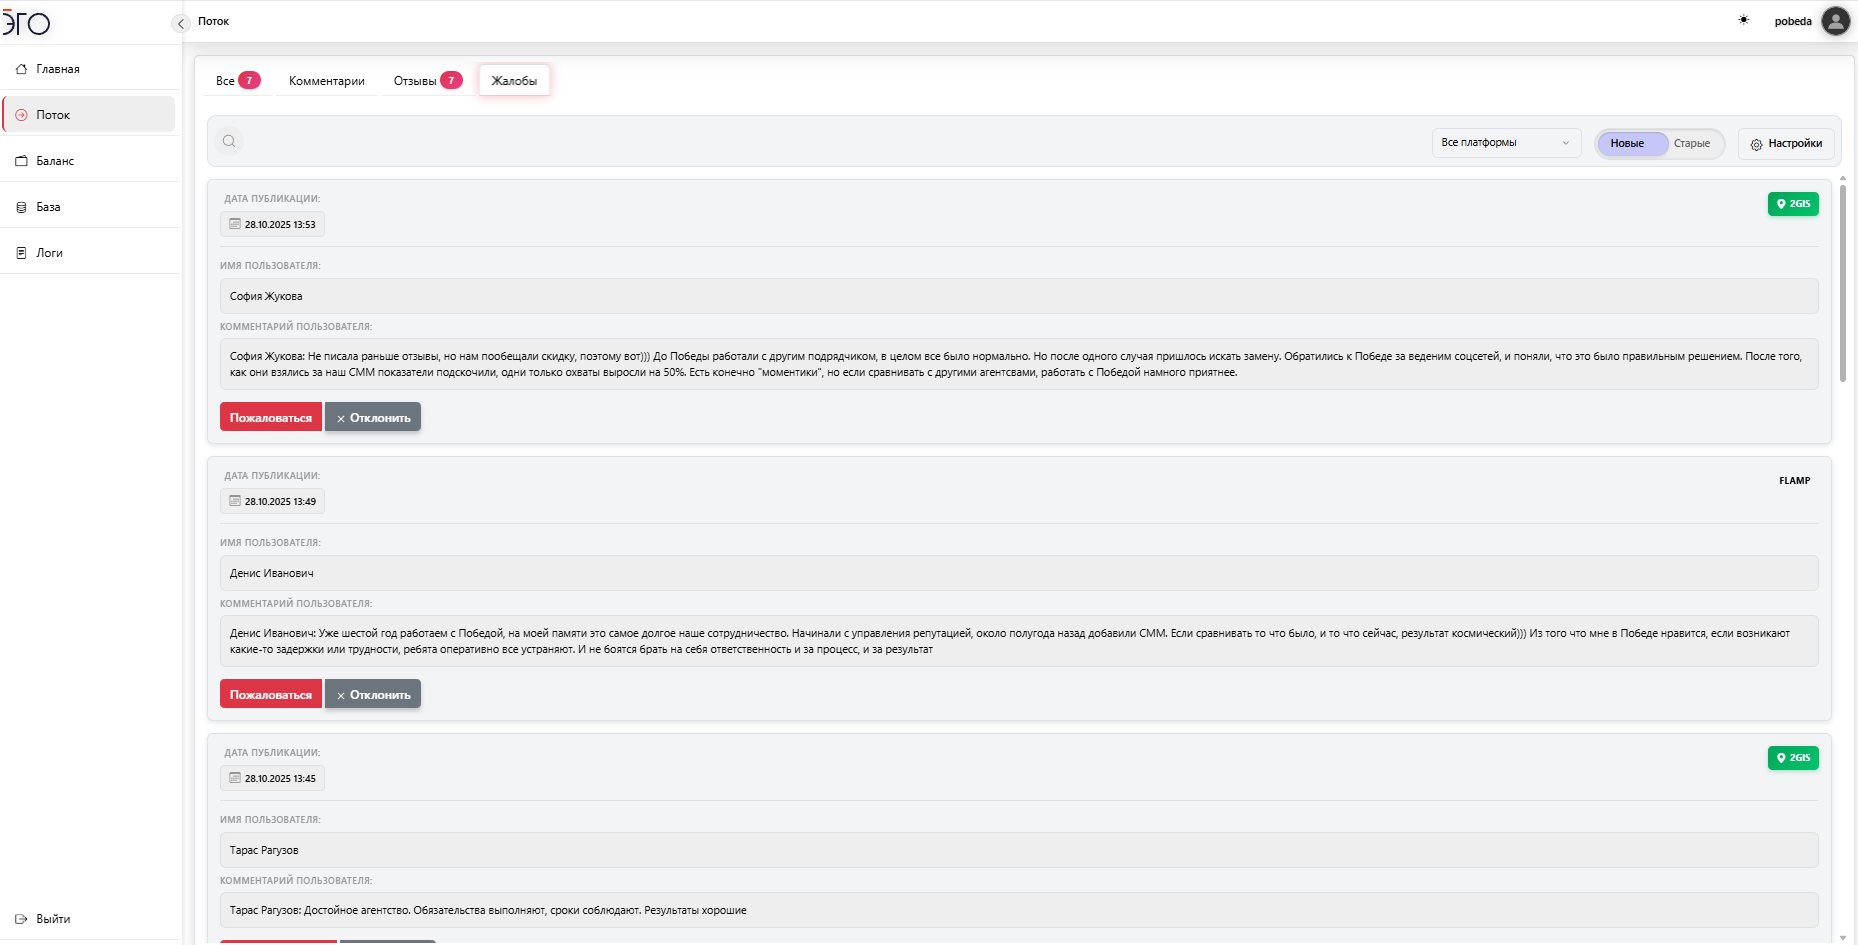
Task: Open the pobeda user avatar menu
Action: 1835,21
